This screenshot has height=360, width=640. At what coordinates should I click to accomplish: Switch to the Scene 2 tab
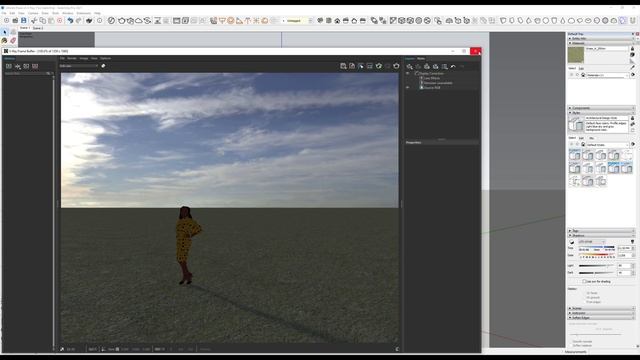point(38,28)
